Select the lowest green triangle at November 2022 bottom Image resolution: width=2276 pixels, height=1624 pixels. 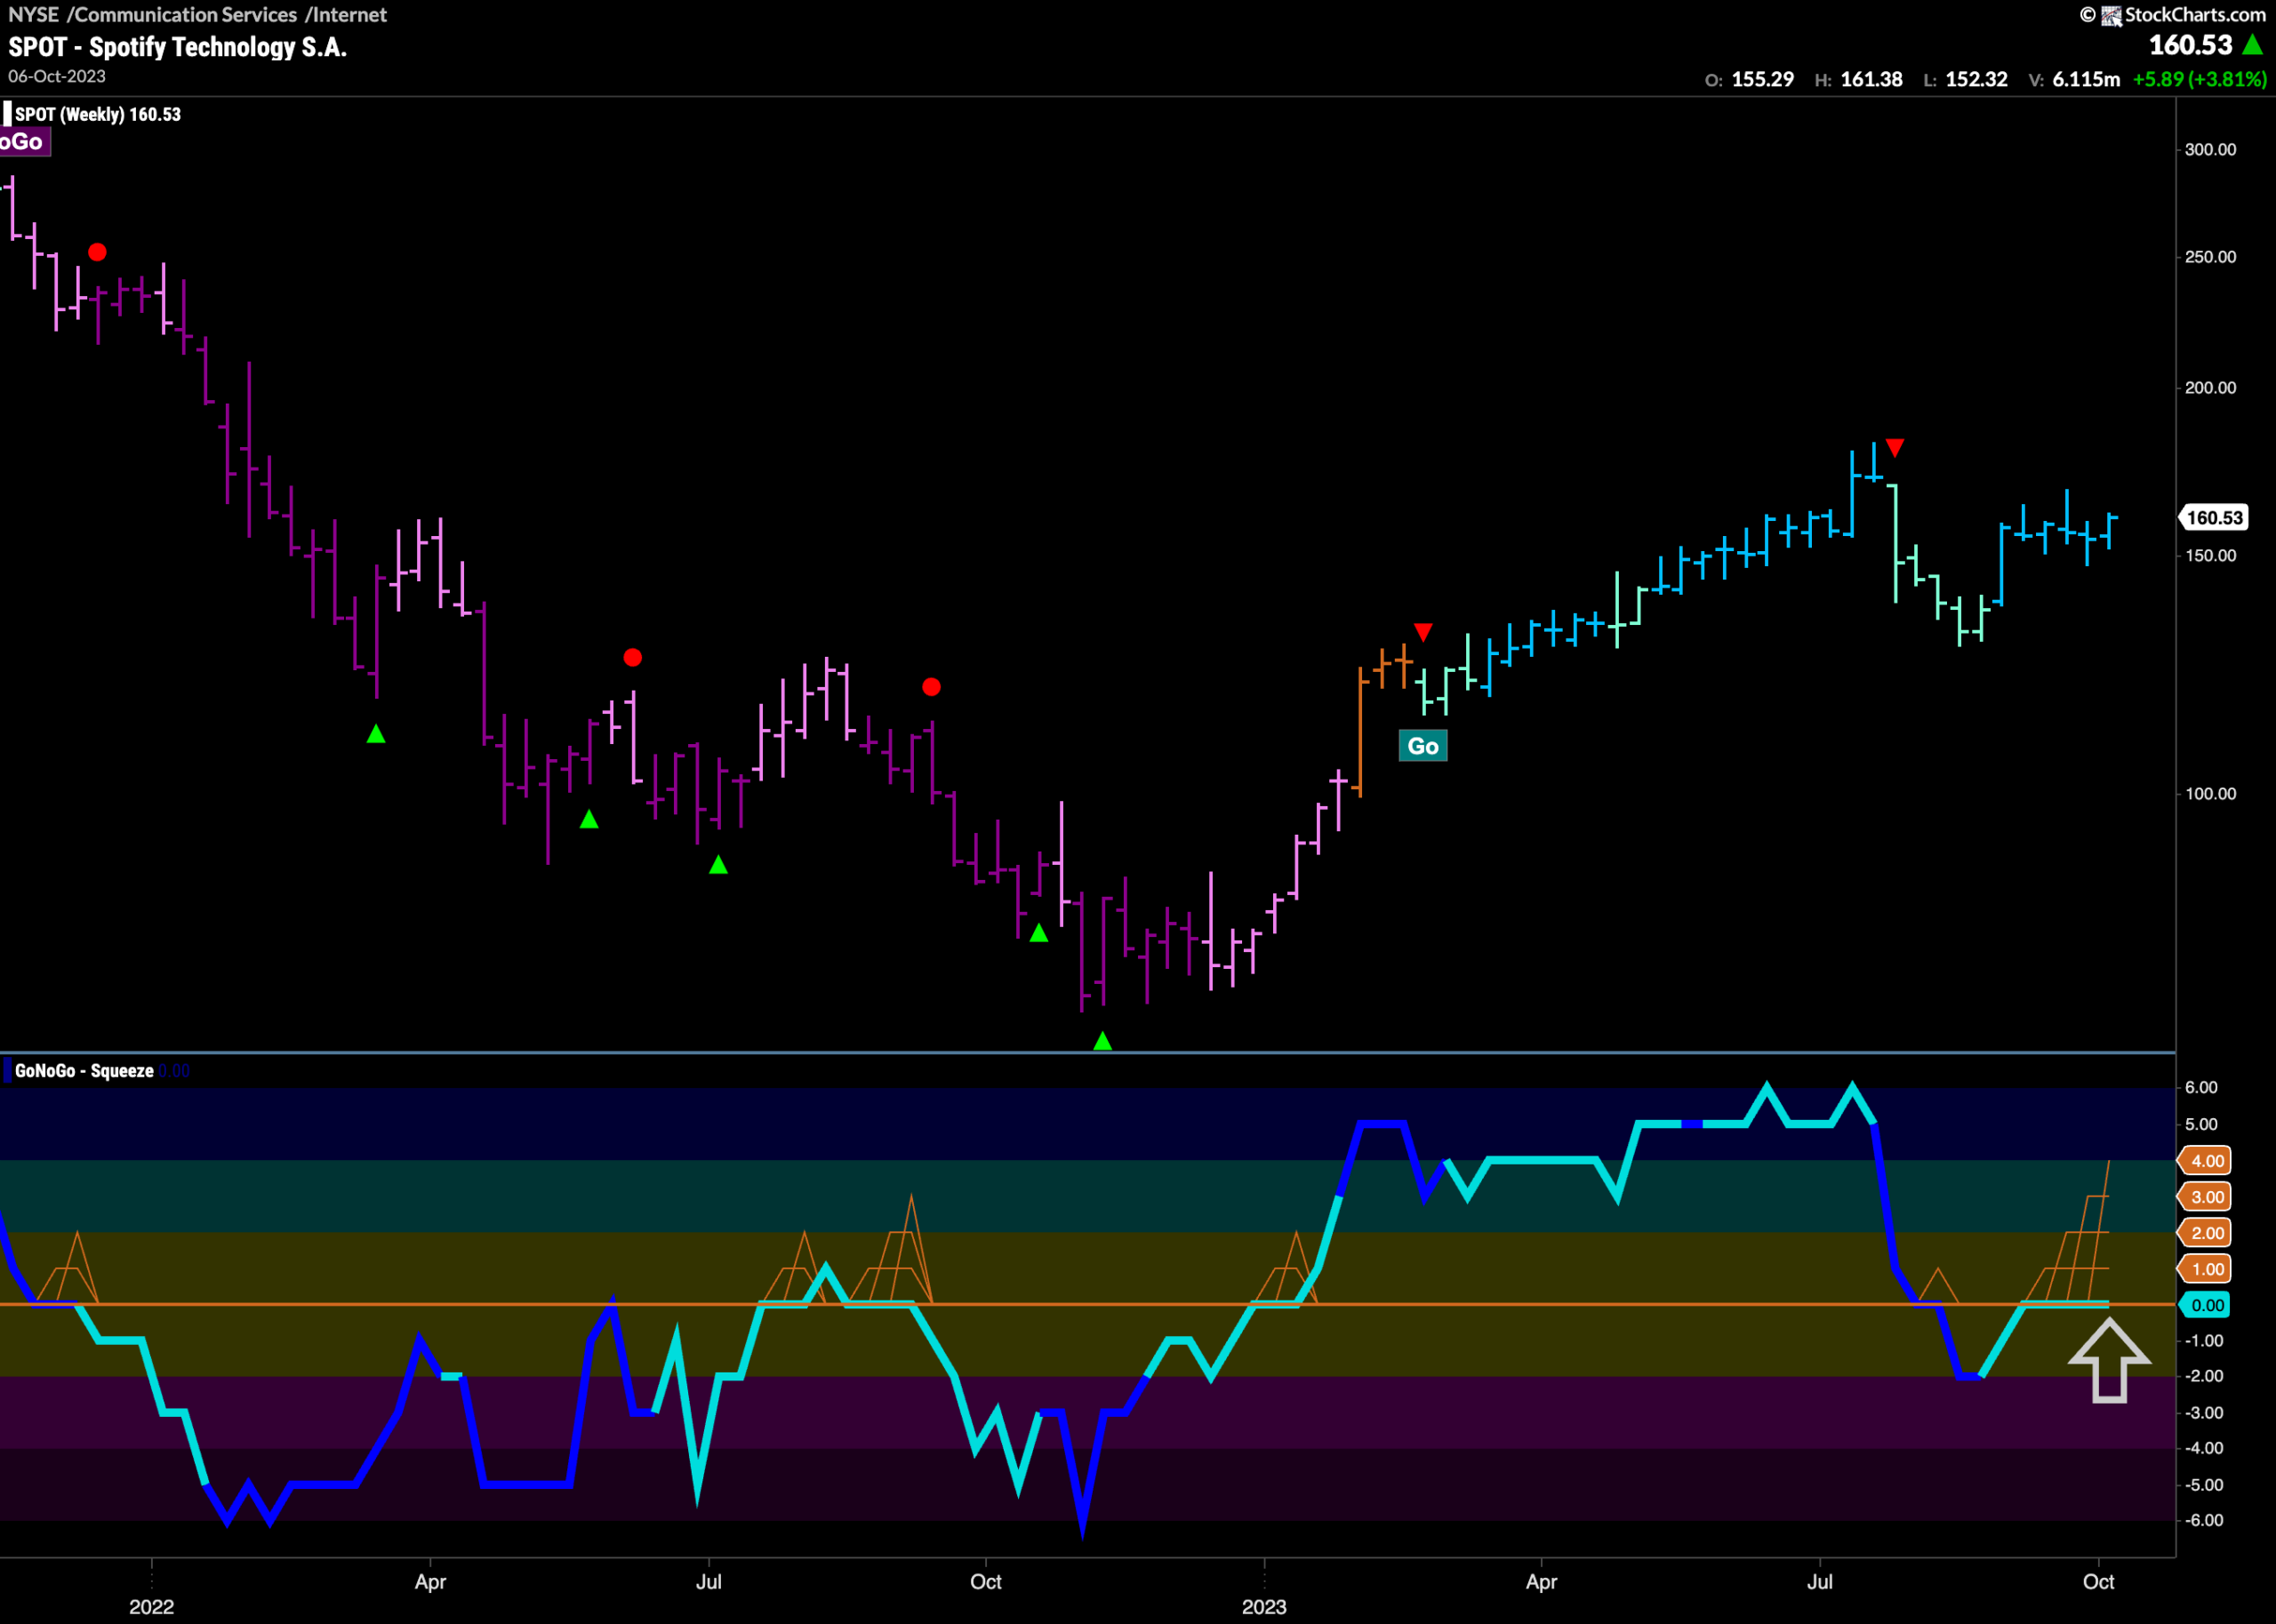click(1102, 1041)
